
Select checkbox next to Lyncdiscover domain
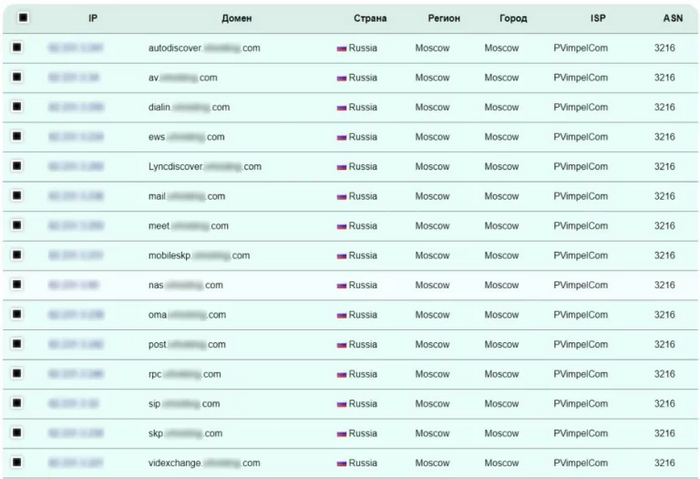pyautogui.click(x=17, y=166)
